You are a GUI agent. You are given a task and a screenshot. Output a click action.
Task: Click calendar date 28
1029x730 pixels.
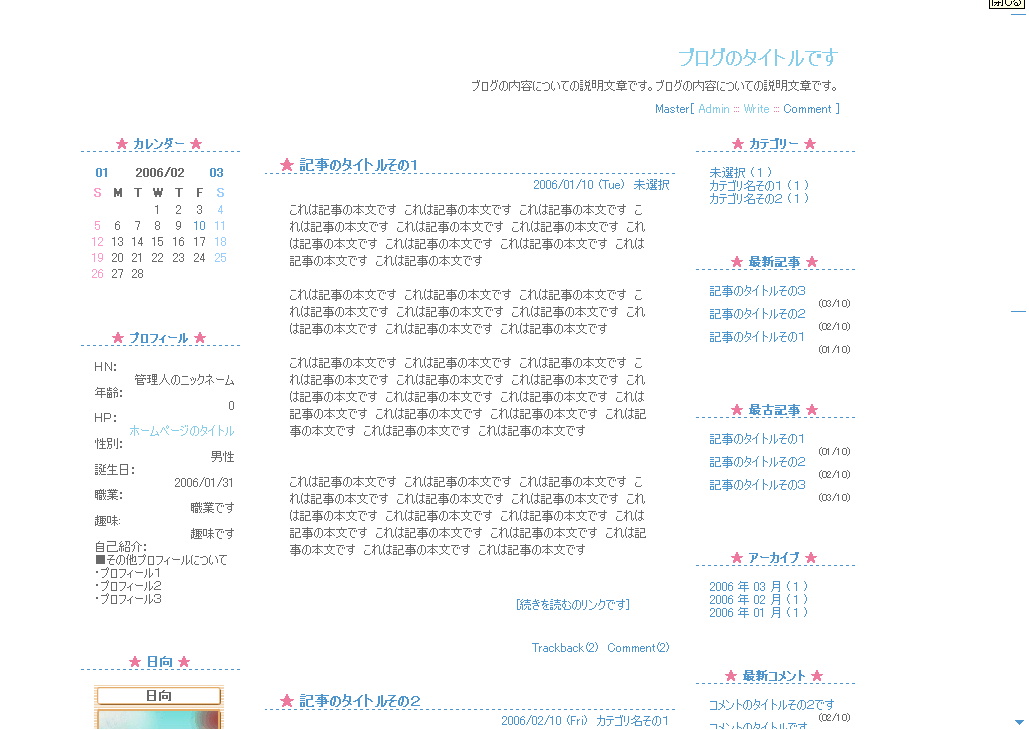pos(137,274)
